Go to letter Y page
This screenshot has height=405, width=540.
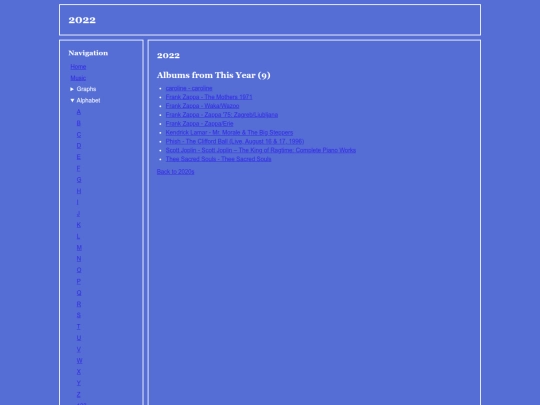tap(79, 383)
